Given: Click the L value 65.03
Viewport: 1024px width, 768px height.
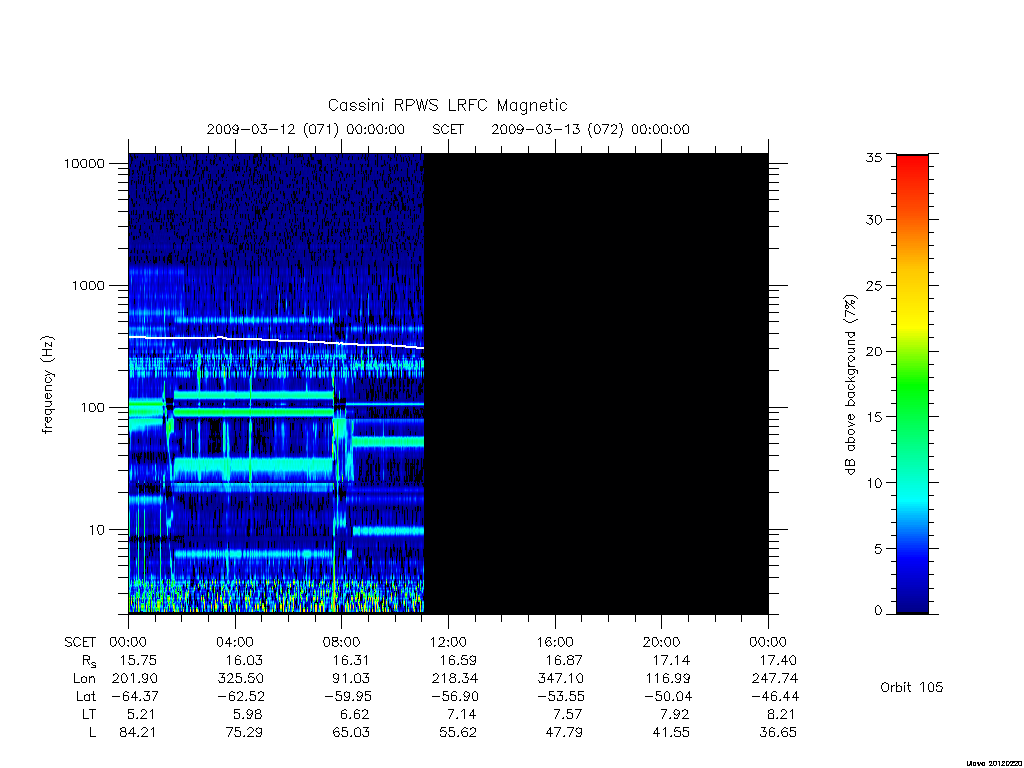Looking at the screenshot, I should click(x=351, y=732).
